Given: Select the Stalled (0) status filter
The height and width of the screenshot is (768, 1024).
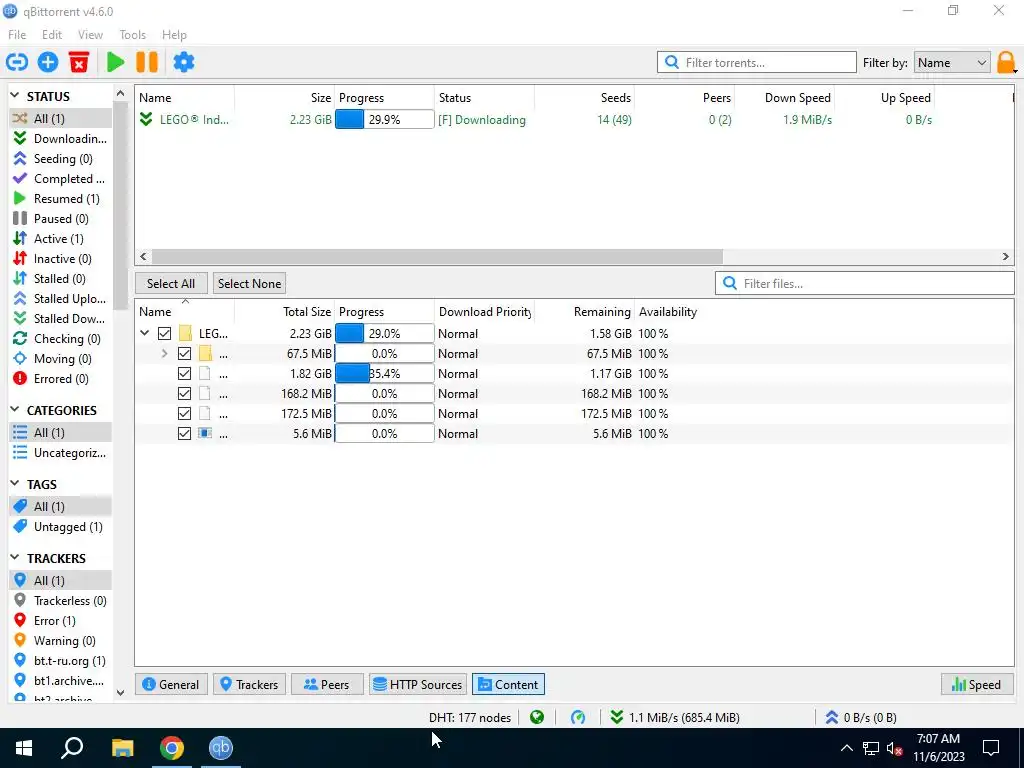Looking at the screenshot, I should pos(60,279).
